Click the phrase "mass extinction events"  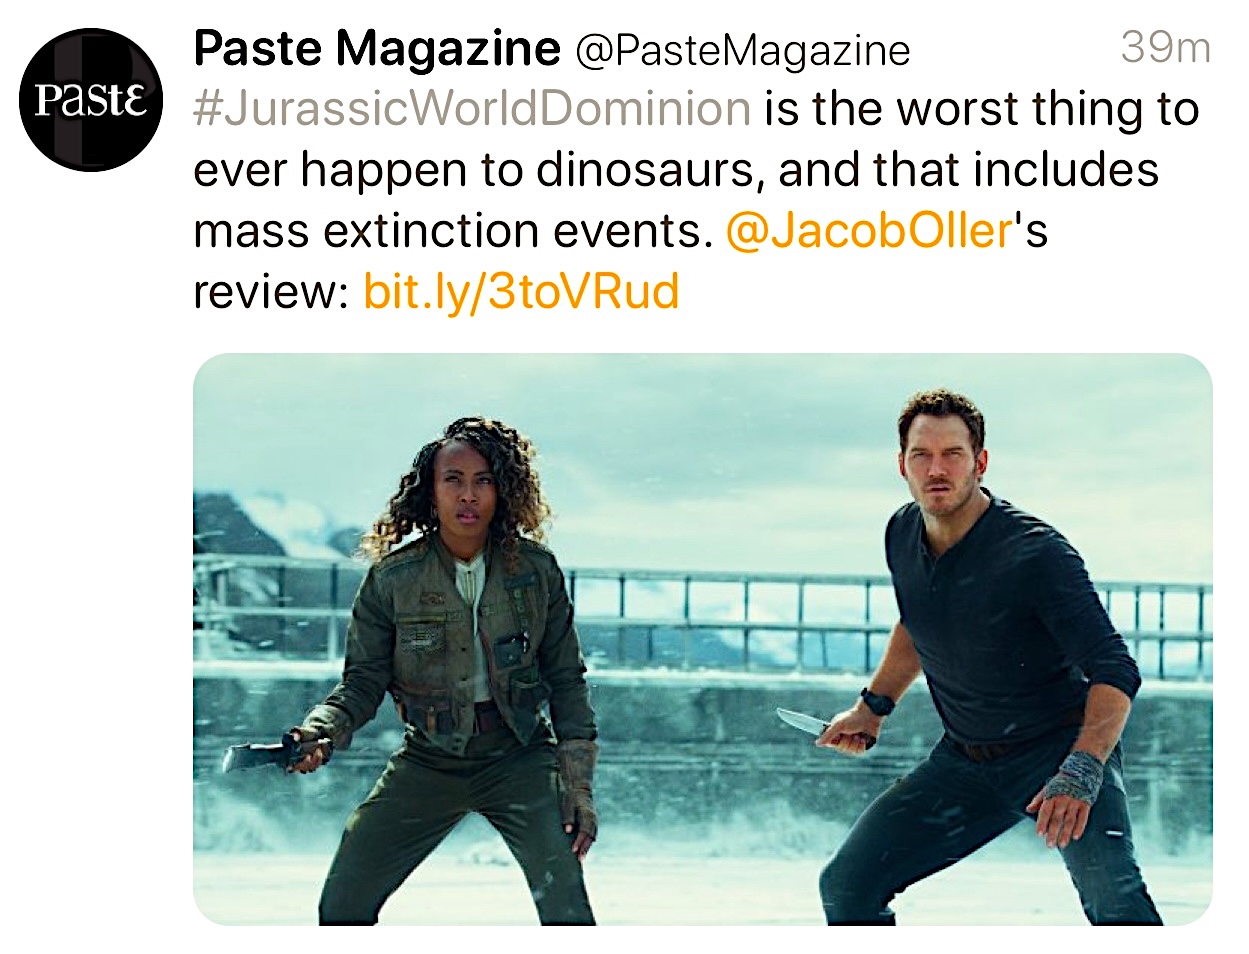tap(451, 231)
